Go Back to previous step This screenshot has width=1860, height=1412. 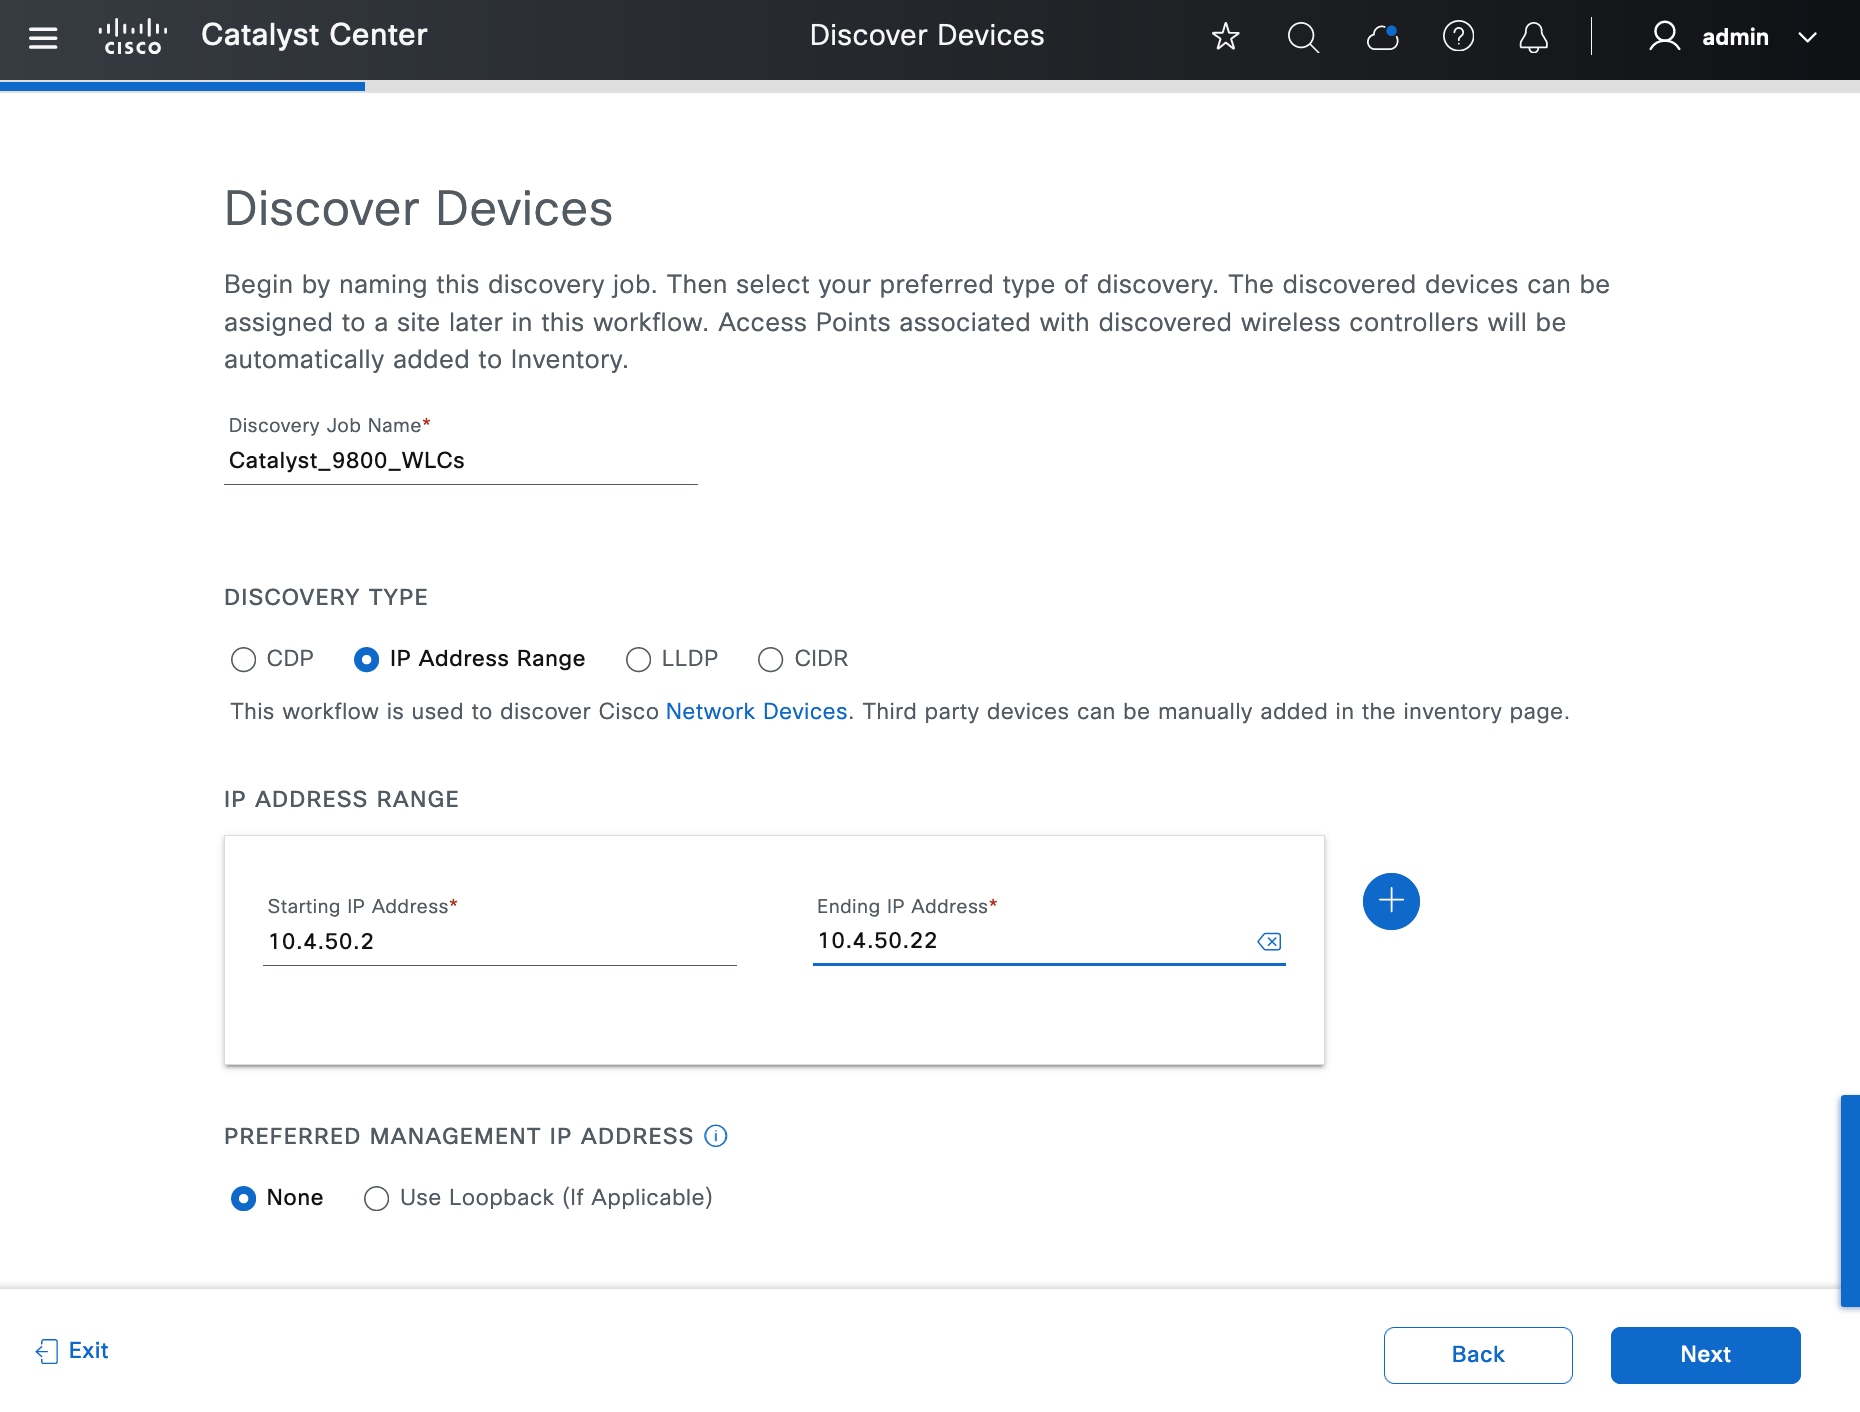coord(1477,1355)
